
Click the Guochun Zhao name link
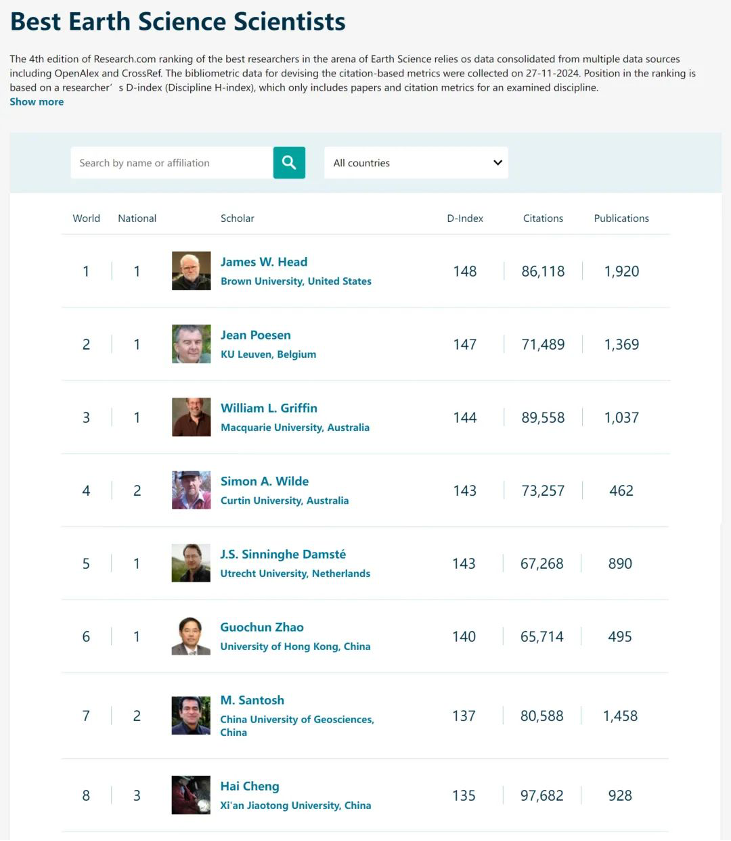(262, 627)
